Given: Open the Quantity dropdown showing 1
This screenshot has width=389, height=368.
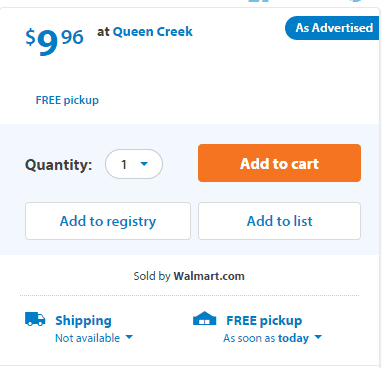Looking at the screenshot, I should [x=134, y=164].
